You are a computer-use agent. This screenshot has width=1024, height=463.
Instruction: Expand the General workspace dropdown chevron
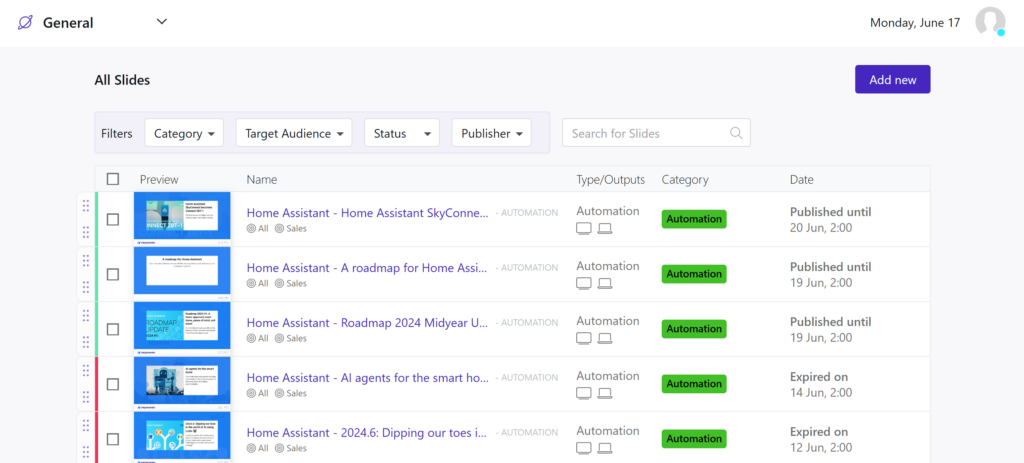(162, 22)
